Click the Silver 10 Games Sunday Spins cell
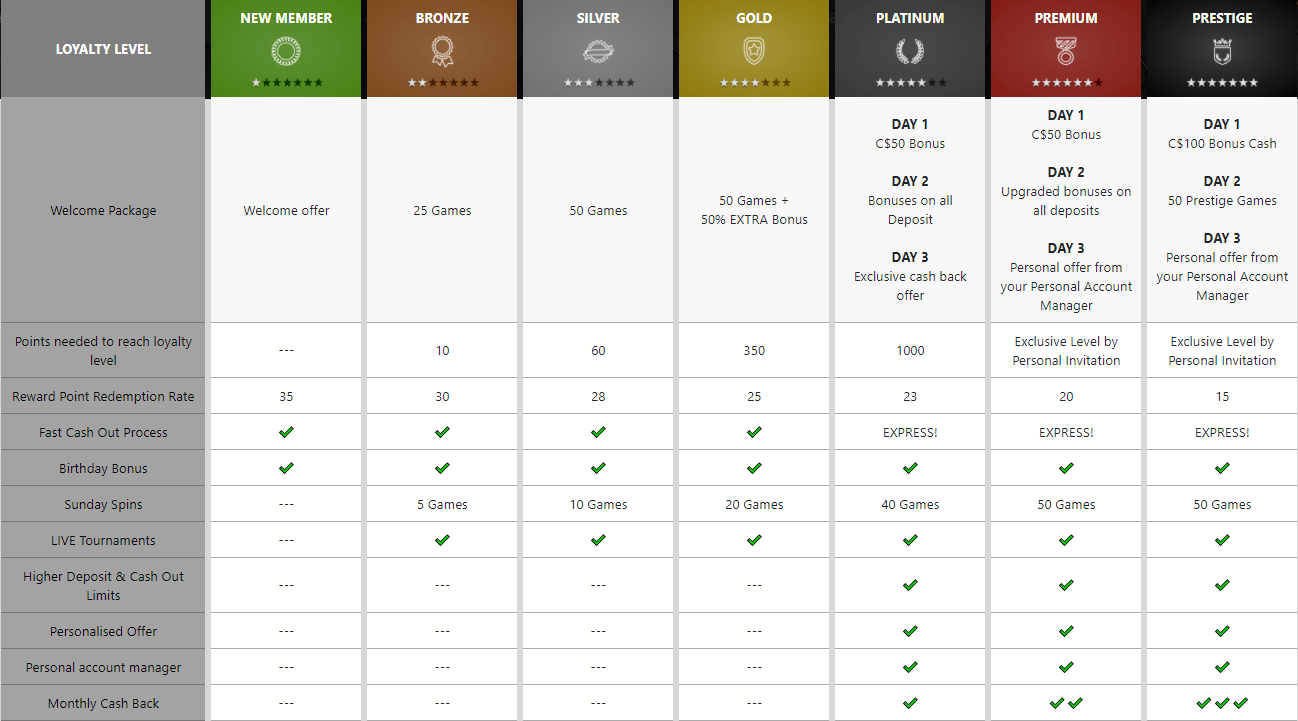Viewport: 1298px width, 721px height. click(x=598, y=504)
